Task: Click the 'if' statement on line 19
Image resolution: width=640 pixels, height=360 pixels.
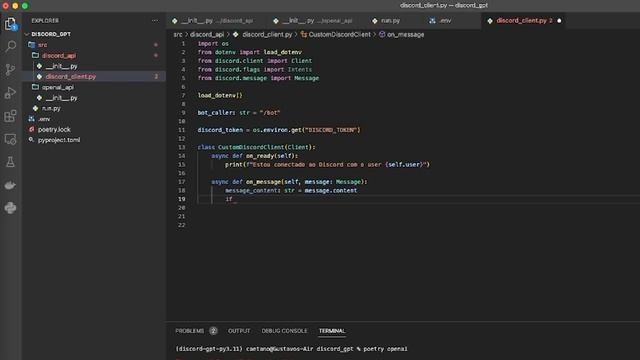Action: [x=229, y=199]
